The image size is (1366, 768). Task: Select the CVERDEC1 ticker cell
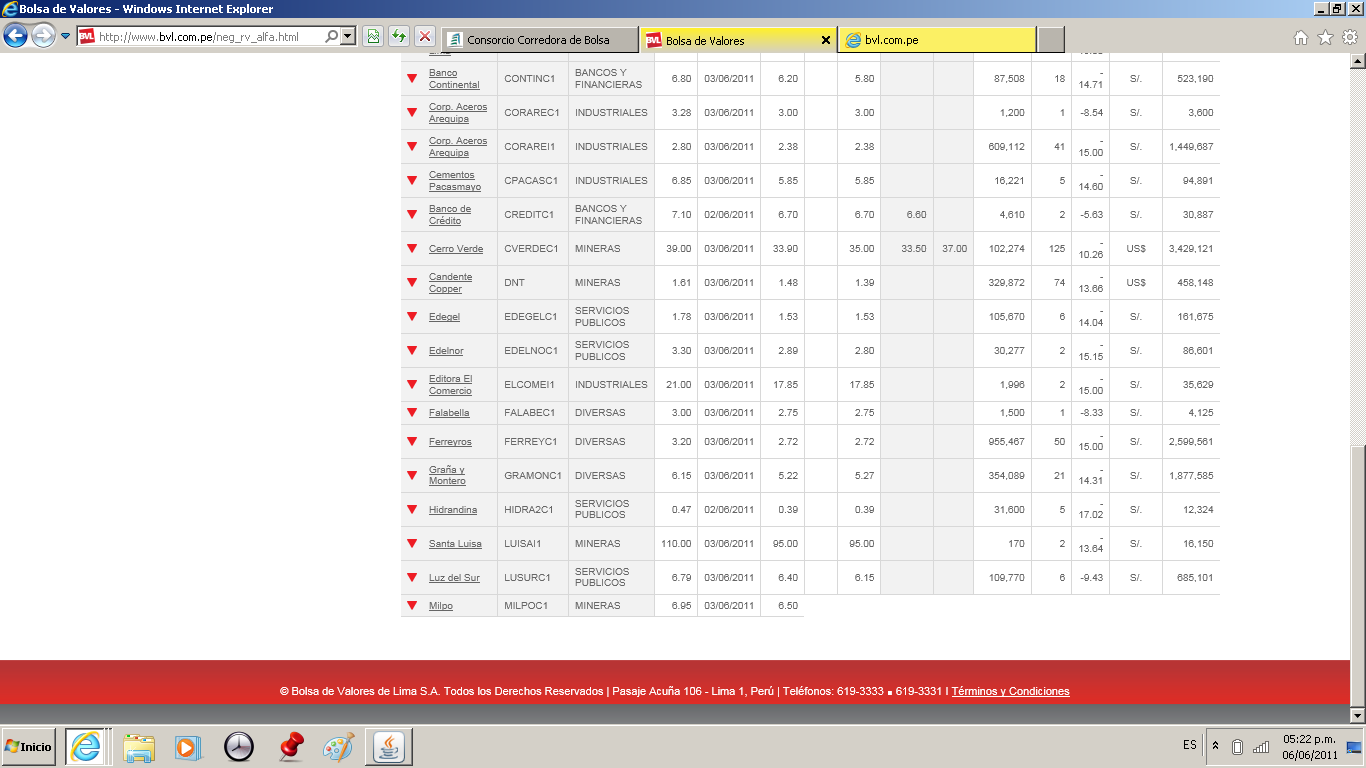[x=531, y=249]
